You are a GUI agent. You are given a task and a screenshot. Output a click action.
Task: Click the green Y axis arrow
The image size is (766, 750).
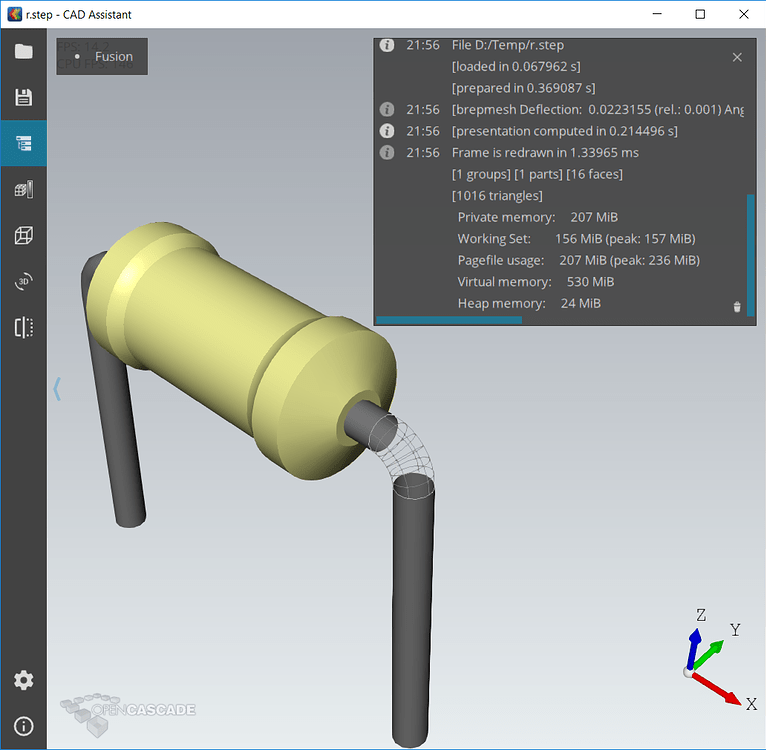708,654
